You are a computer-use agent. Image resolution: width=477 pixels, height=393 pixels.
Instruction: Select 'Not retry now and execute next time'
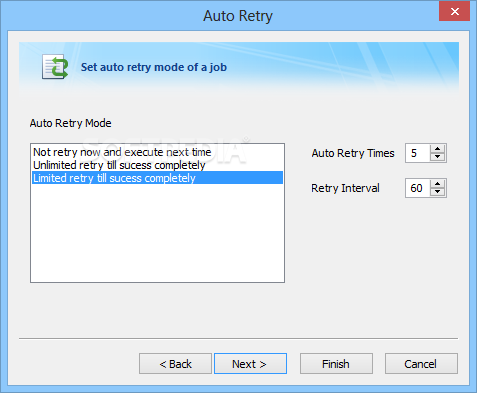(x=157, y=152)
